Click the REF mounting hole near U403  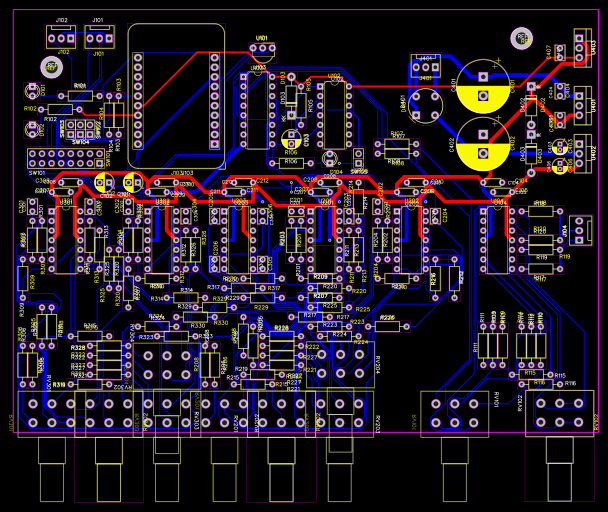[522, 38]
